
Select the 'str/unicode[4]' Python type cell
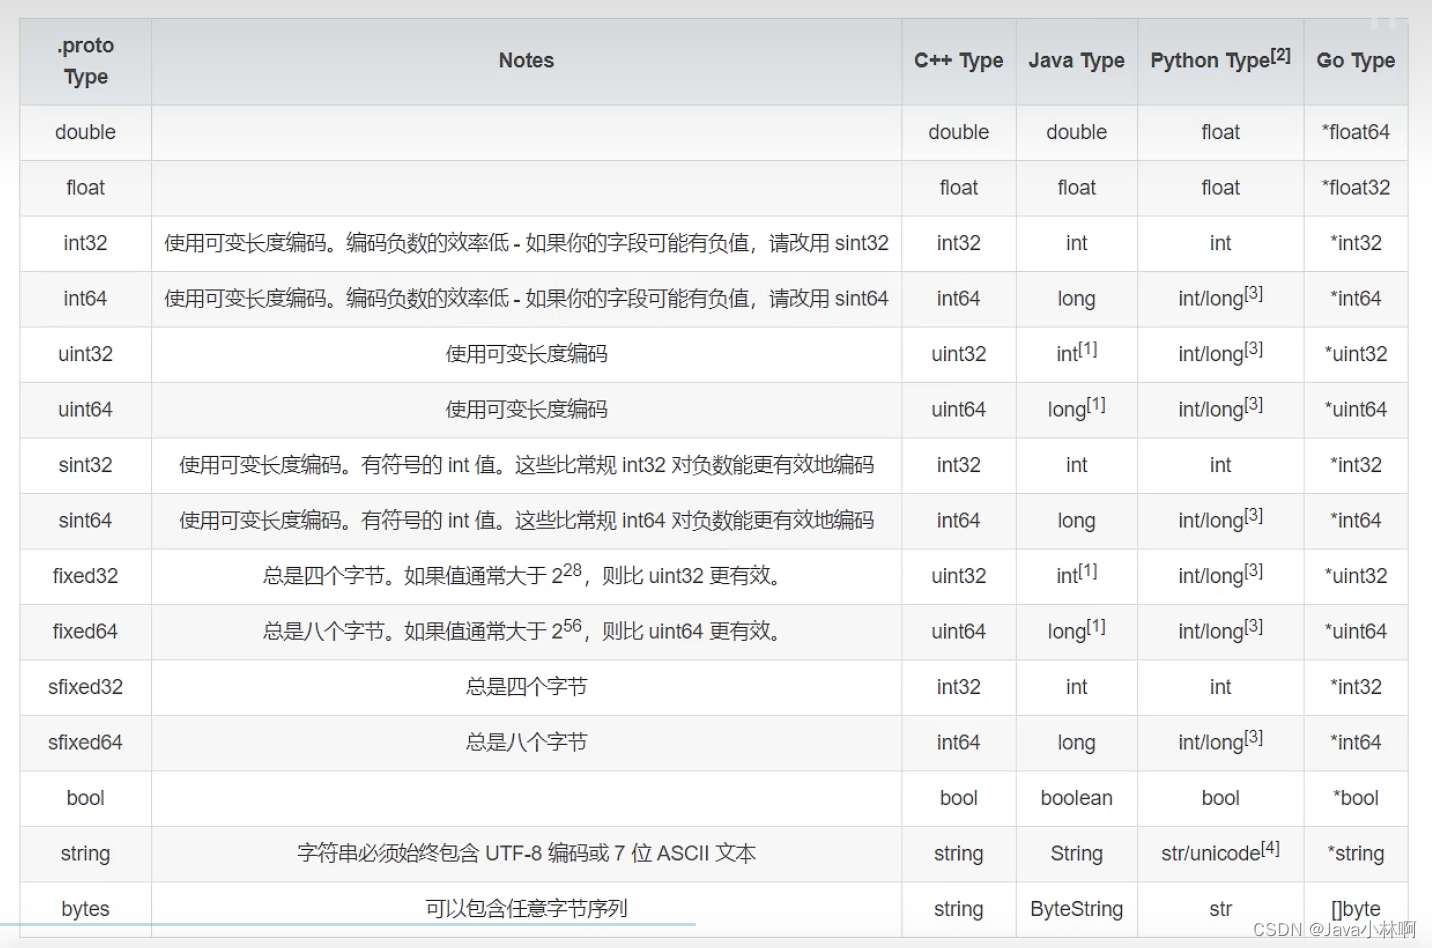[1220, 854]
